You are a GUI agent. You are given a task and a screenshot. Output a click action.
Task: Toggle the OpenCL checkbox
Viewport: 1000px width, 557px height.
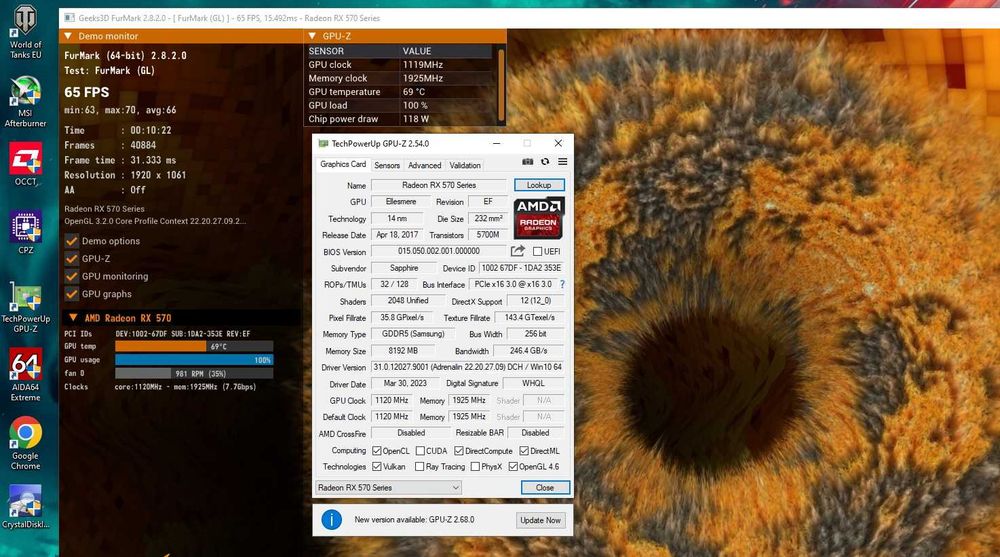tap(377, 450)
